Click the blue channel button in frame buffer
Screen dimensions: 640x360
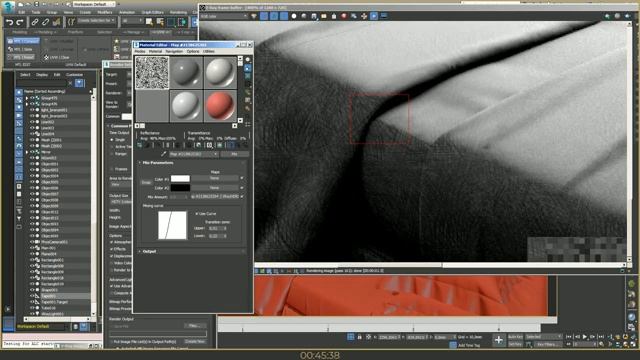click(284, 16)
